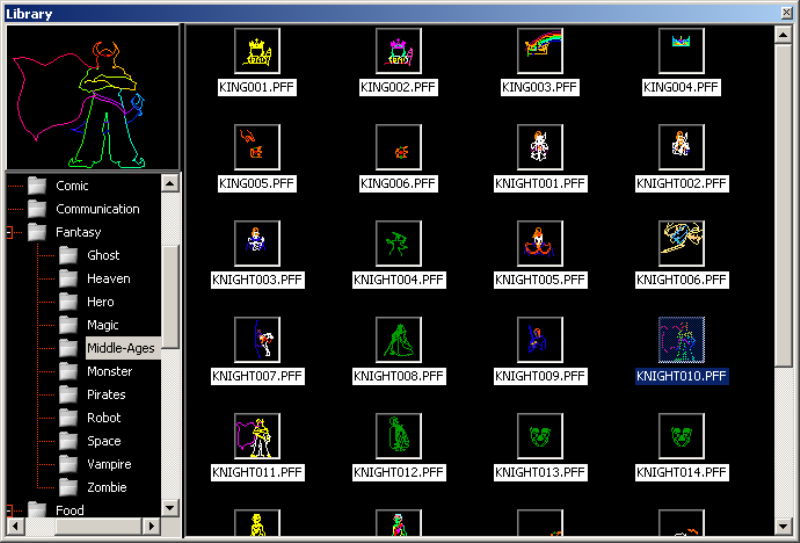This screenshot has height=543, width=800.
Task: Select the KNIGHT005.PFF thumbnail
Action: pos(540,243)
